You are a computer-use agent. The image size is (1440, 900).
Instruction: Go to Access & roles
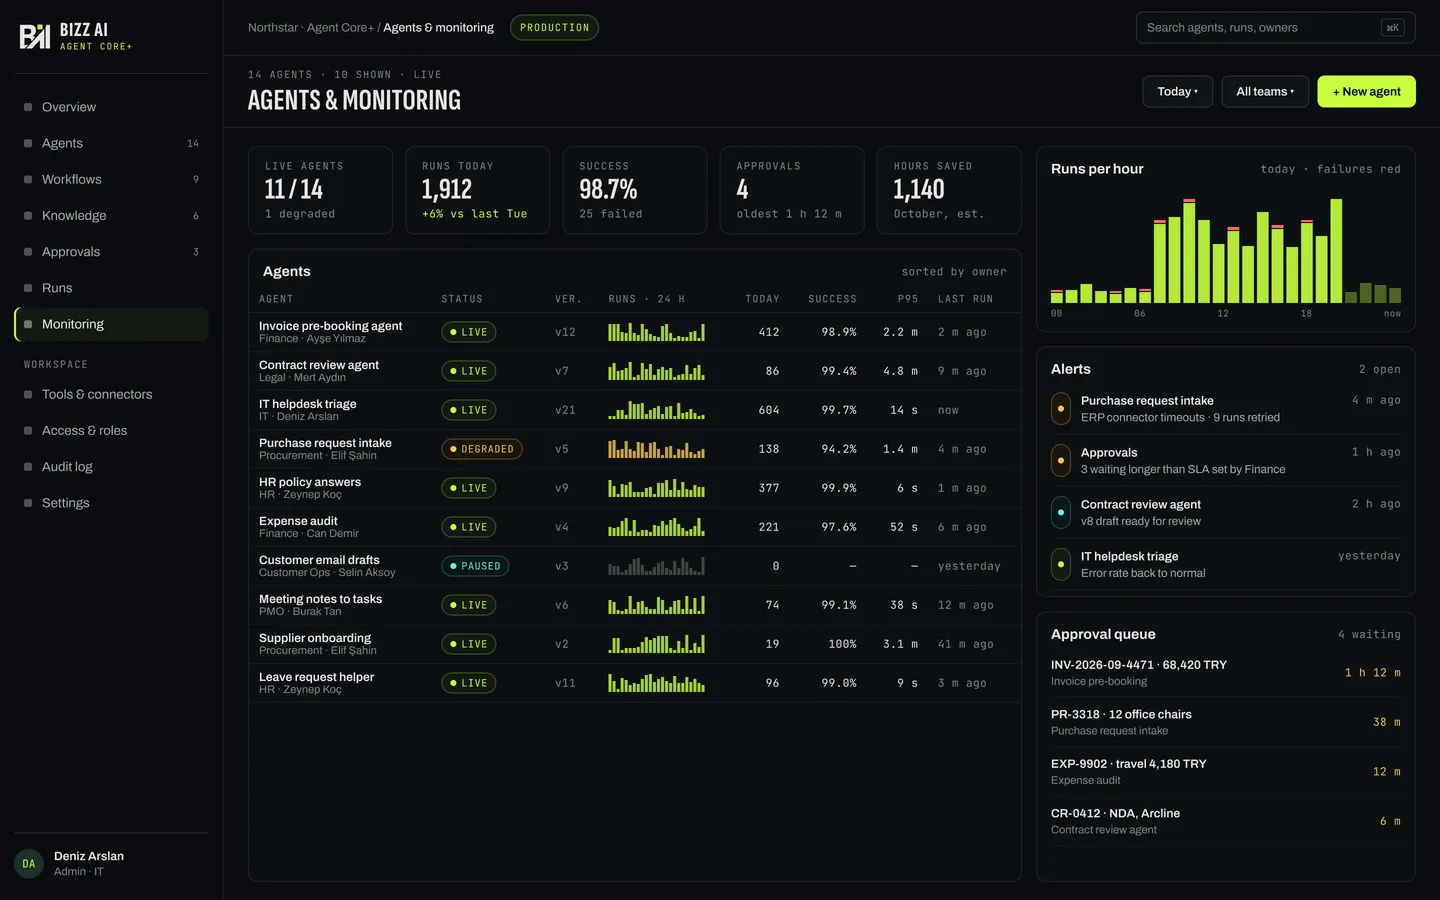pos(111,430)
